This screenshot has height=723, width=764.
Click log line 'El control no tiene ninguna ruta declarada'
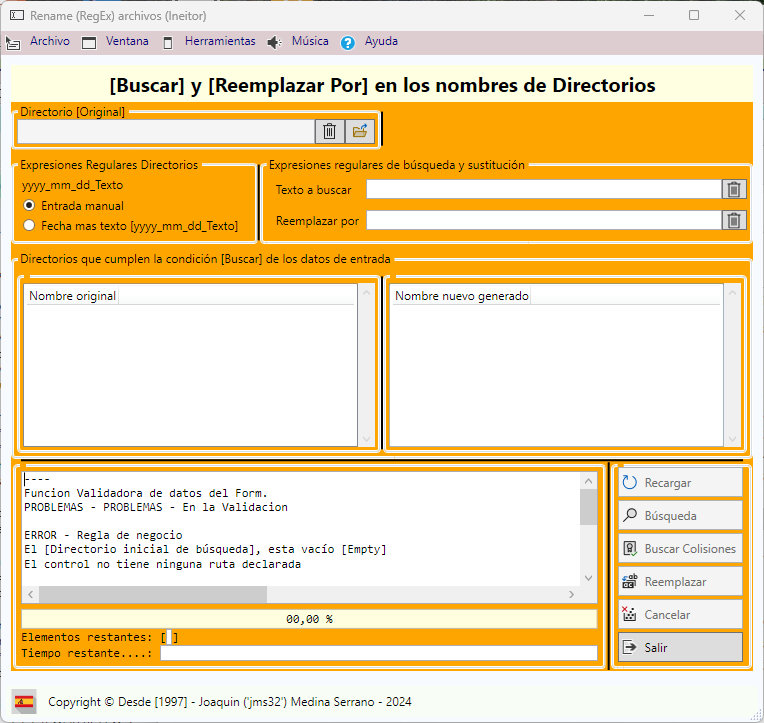162,564
